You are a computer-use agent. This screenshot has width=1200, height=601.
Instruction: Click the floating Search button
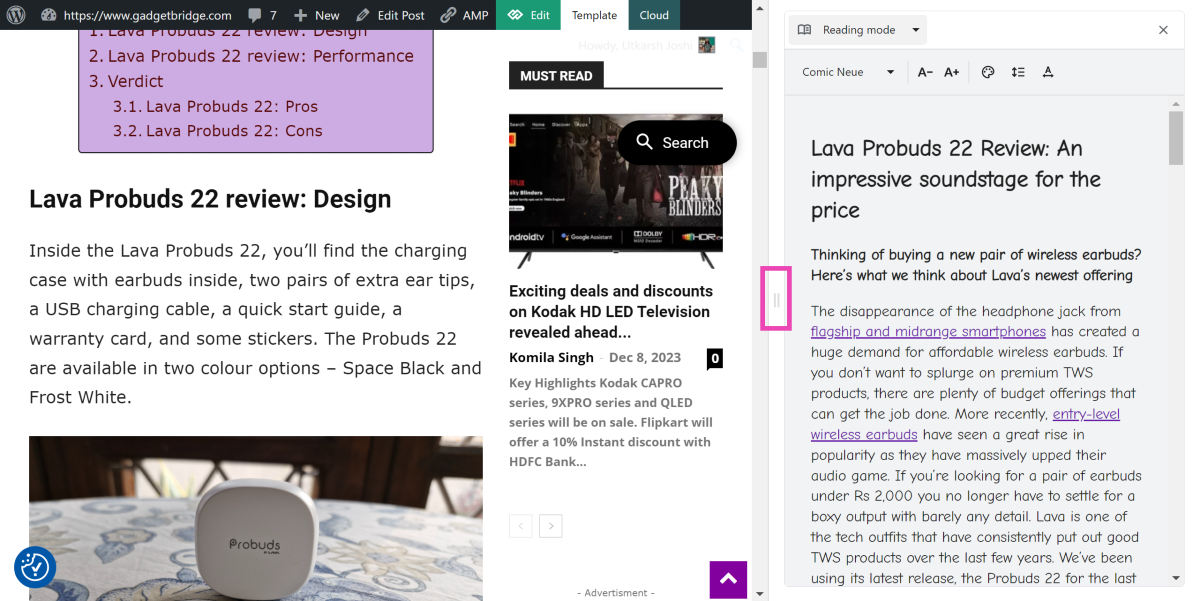pos(677,143)
